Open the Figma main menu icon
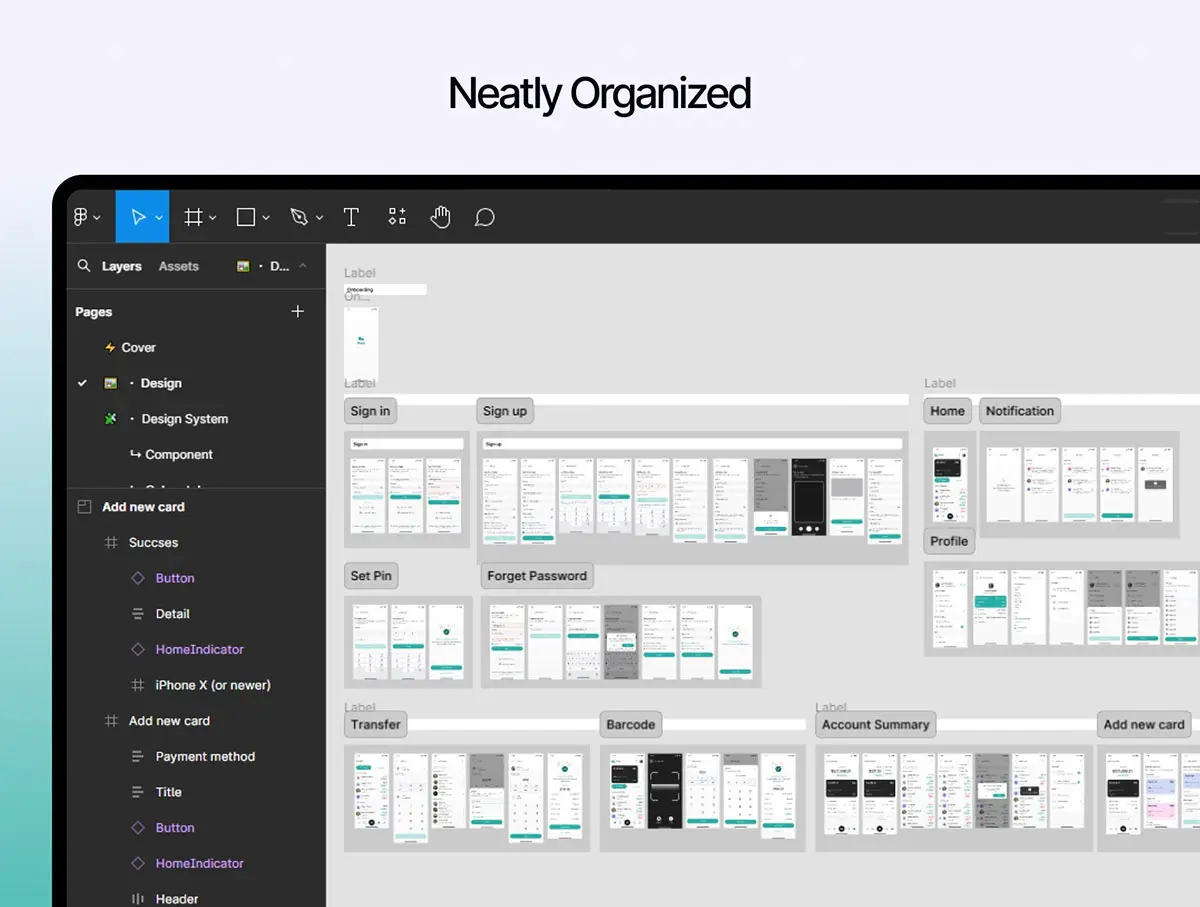 coord(82,217)
